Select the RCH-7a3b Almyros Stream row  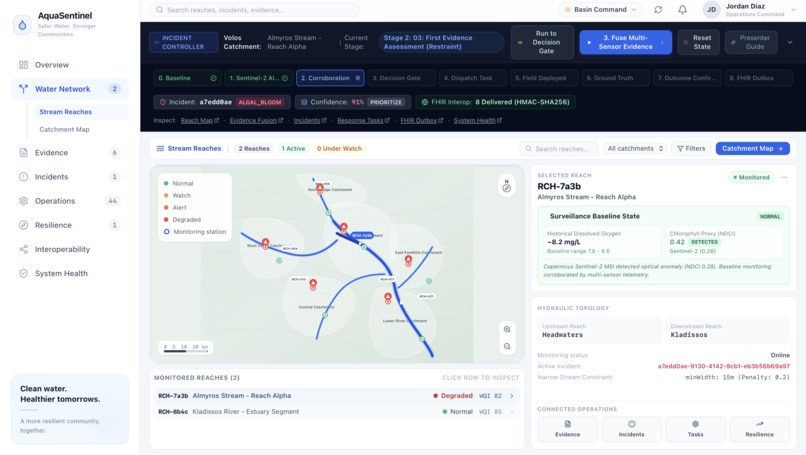[337, 396]
